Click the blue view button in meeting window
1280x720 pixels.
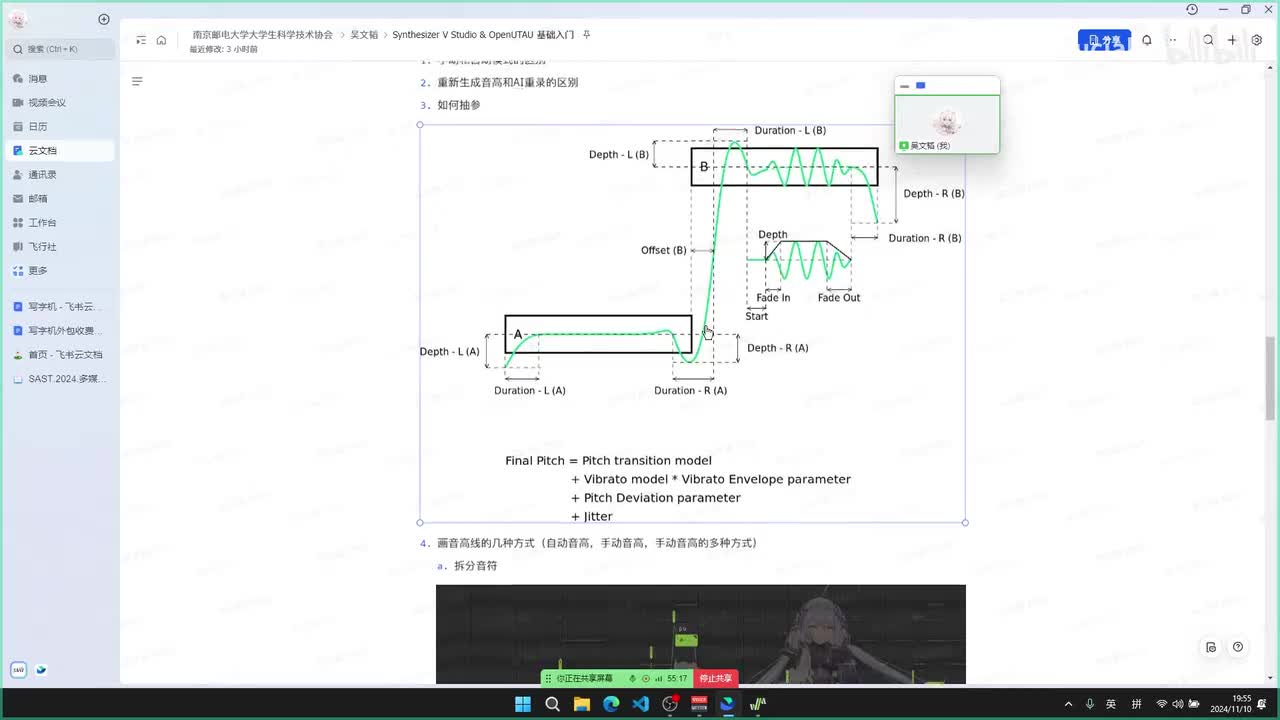(921, 86)
